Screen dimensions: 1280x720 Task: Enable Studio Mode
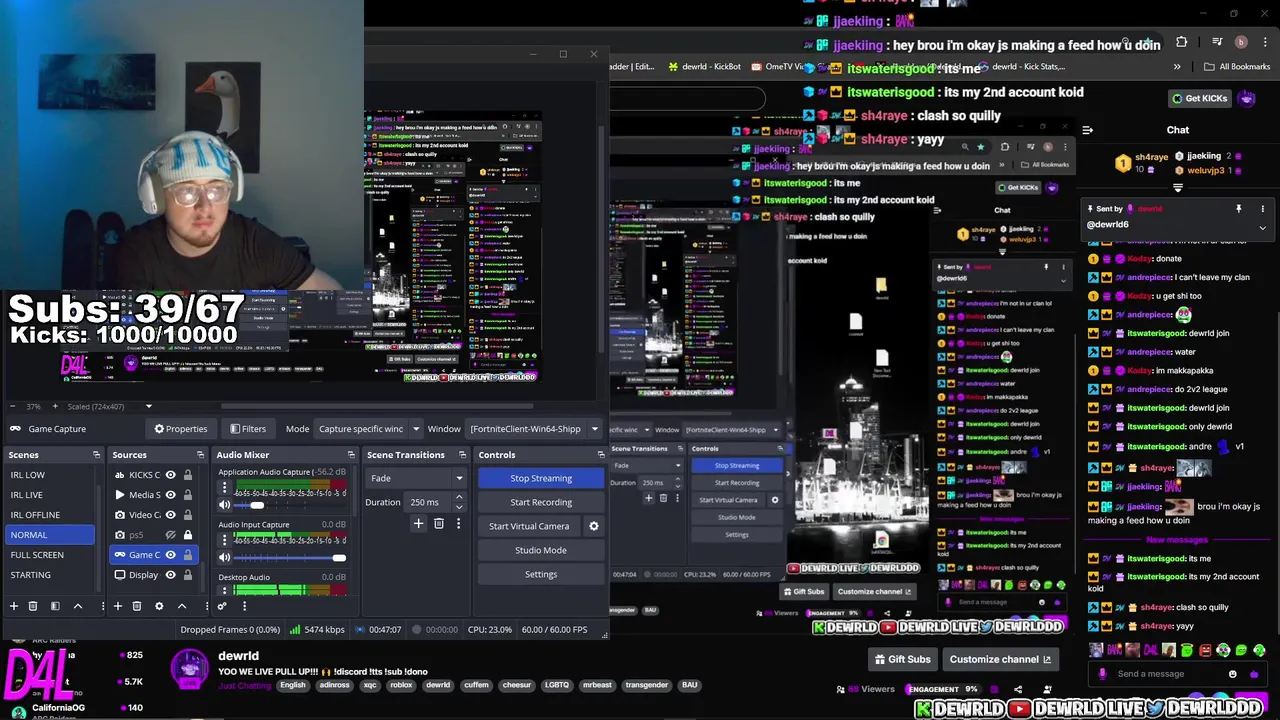(541, 550)
